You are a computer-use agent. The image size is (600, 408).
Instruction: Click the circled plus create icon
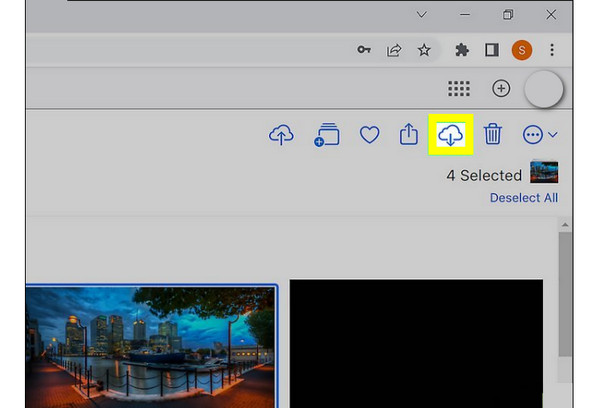(501, 88)
